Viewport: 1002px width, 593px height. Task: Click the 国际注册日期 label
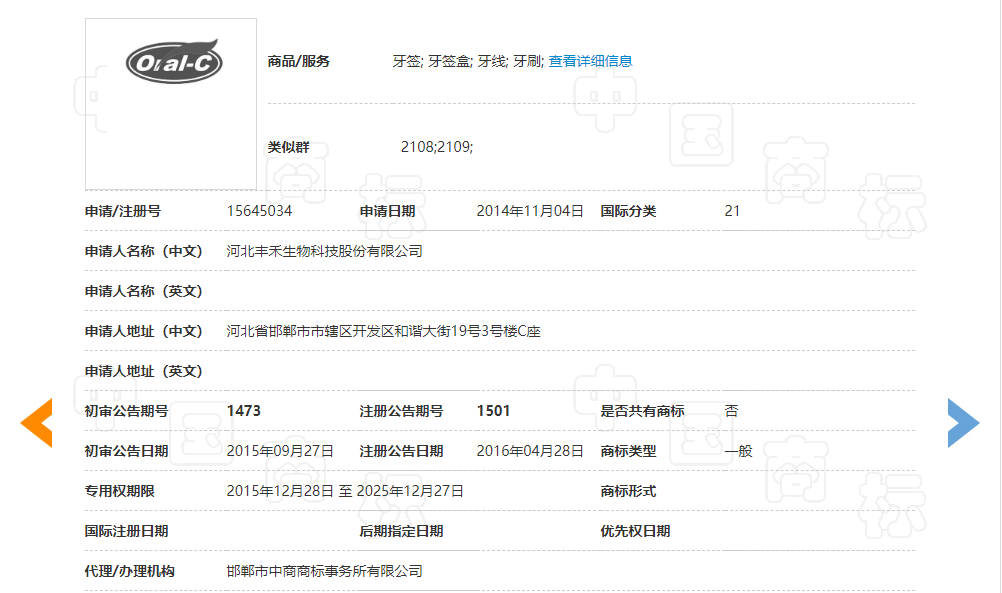(127, 531)
